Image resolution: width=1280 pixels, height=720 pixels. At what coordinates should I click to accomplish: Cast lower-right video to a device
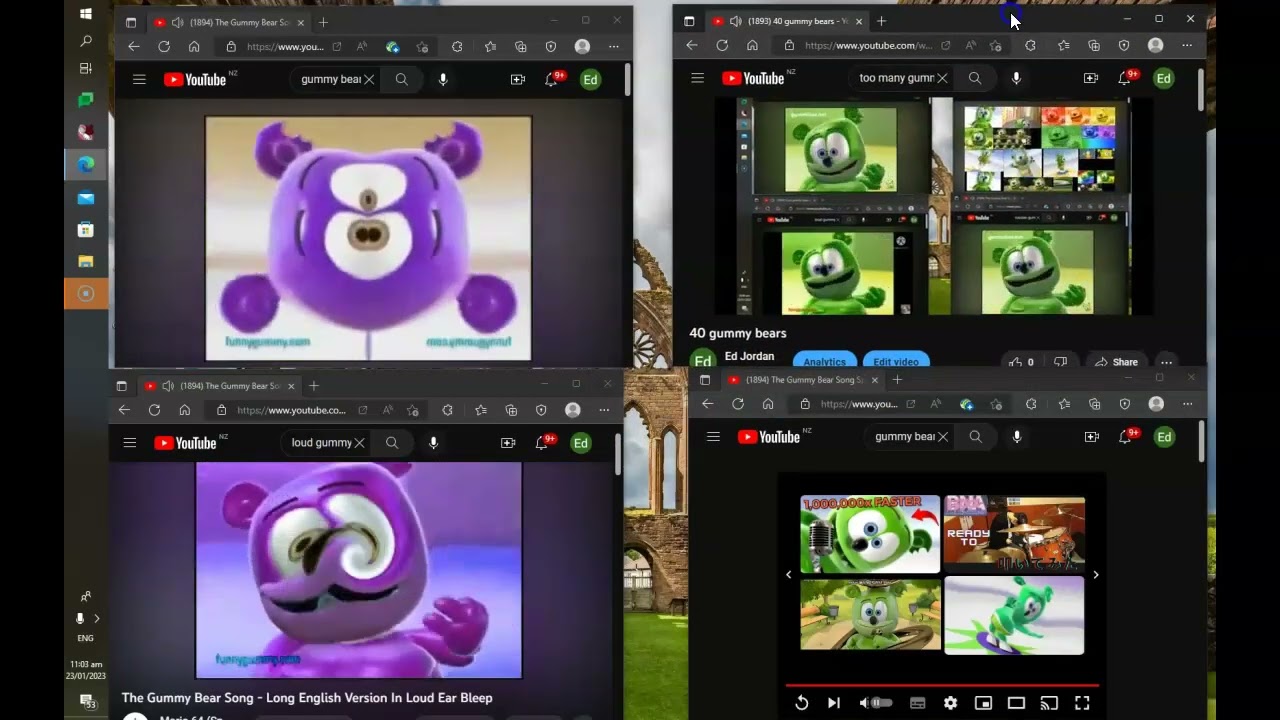coord(1049,703)
